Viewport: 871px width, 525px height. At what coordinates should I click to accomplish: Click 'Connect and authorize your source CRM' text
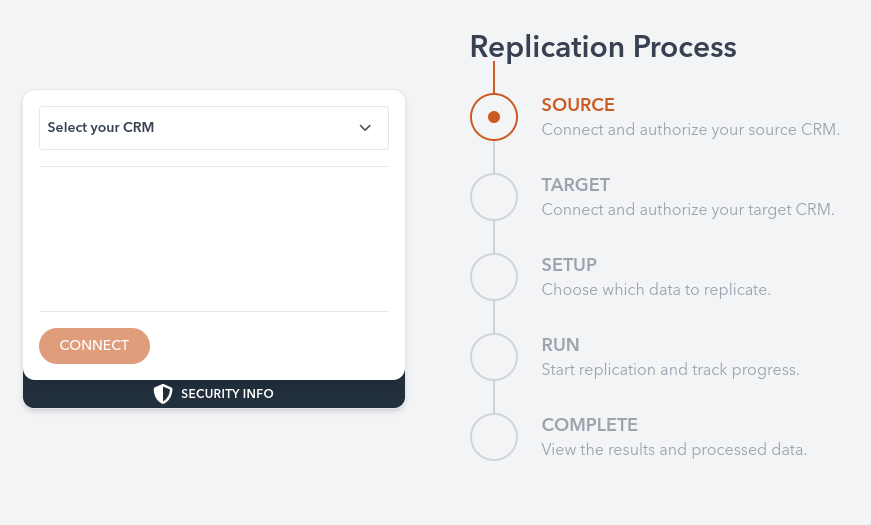pos(690,130)
